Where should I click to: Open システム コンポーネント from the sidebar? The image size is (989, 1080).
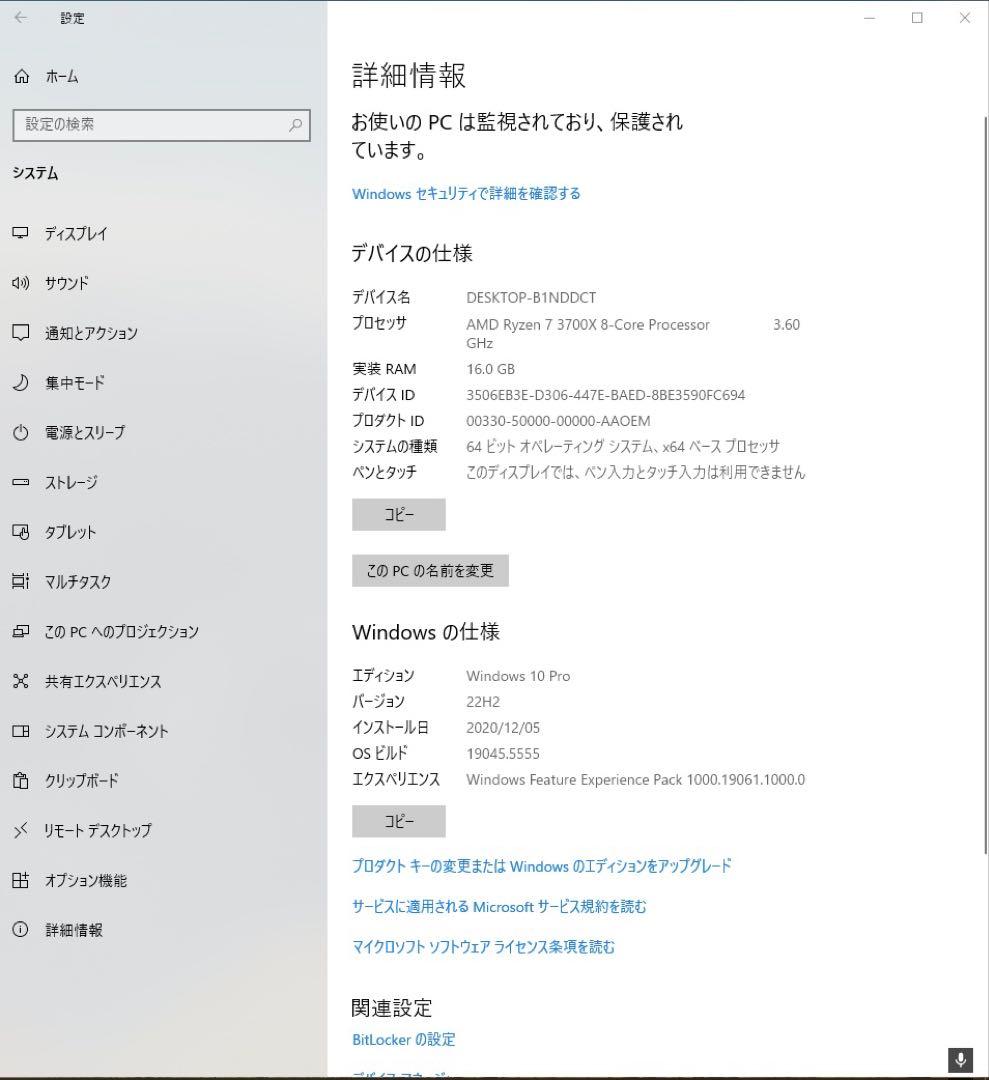[x=21, y=731]
